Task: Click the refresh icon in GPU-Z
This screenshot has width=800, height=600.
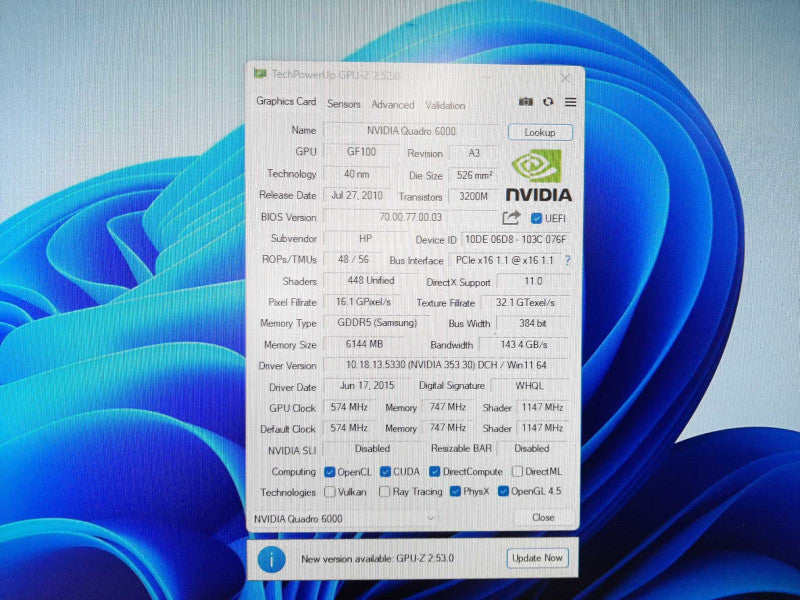Action: point(548,102)
